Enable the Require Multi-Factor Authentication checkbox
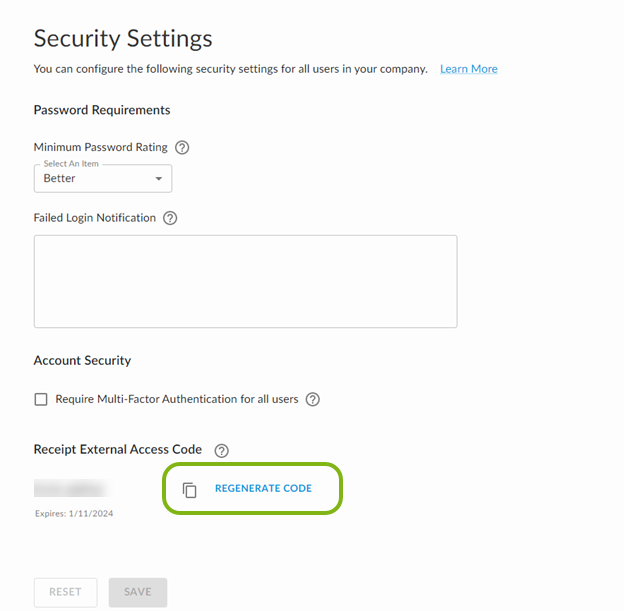This screenshot has width=624, height=611. coord(41,399)
